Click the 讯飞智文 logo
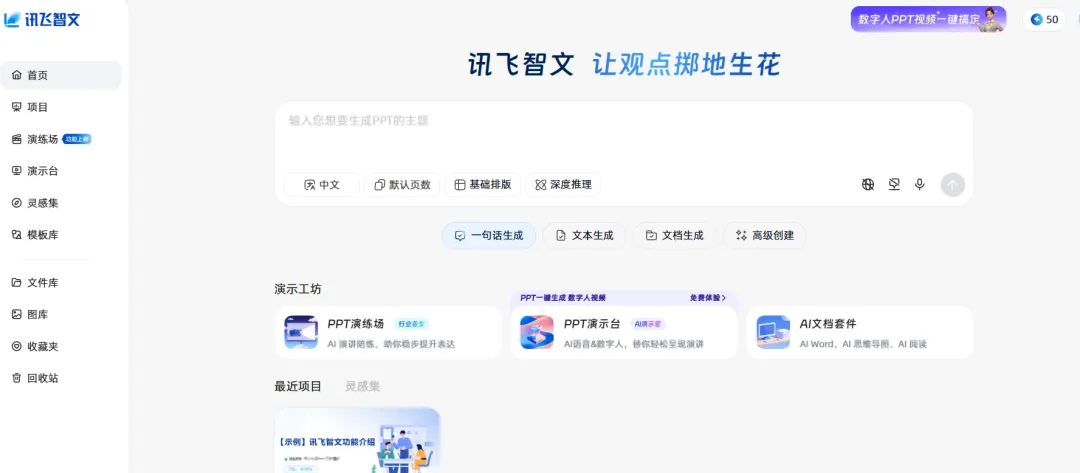 [x=42, y=19]
